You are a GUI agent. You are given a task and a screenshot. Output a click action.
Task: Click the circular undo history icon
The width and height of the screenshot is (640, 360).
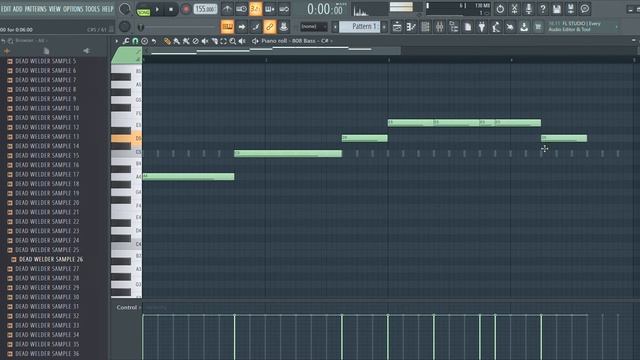point(500,9)
